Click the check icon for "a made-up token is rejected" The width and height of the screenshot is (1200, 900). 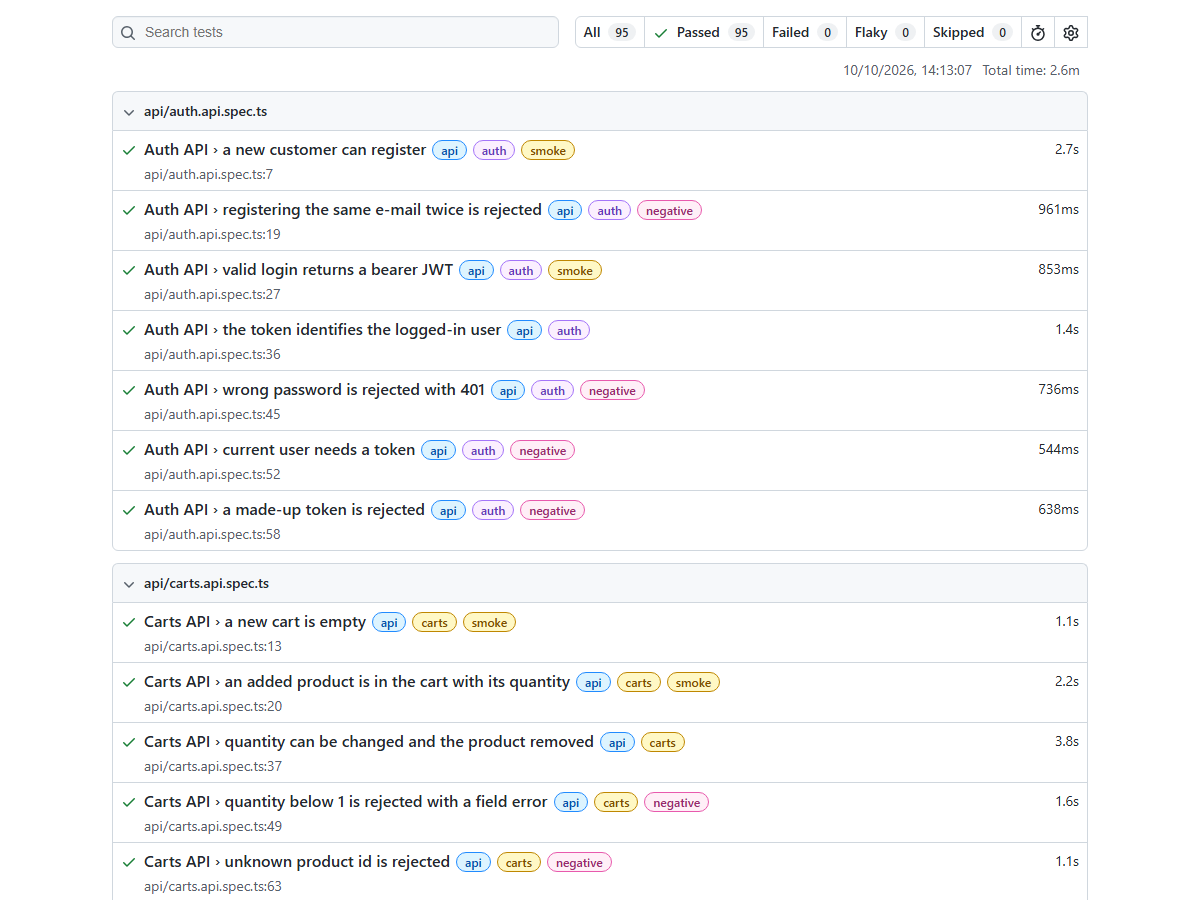[x=129, y=510]
